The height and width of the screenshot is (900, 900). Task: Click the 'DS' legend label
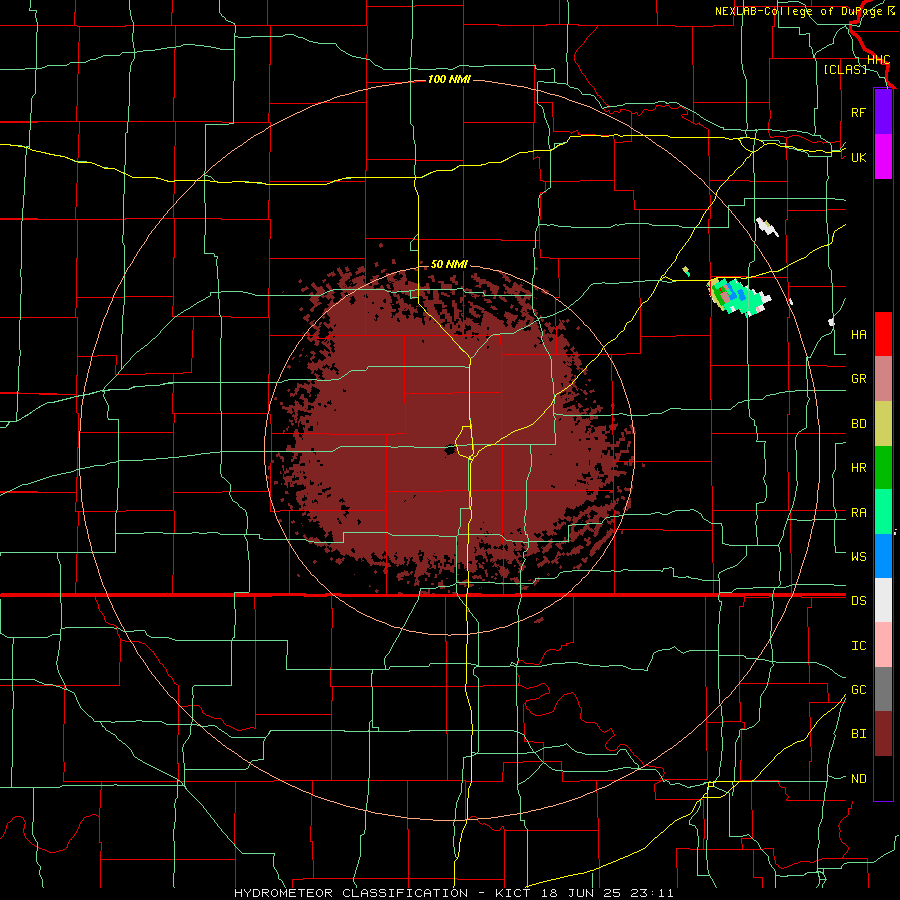point(858,601)
